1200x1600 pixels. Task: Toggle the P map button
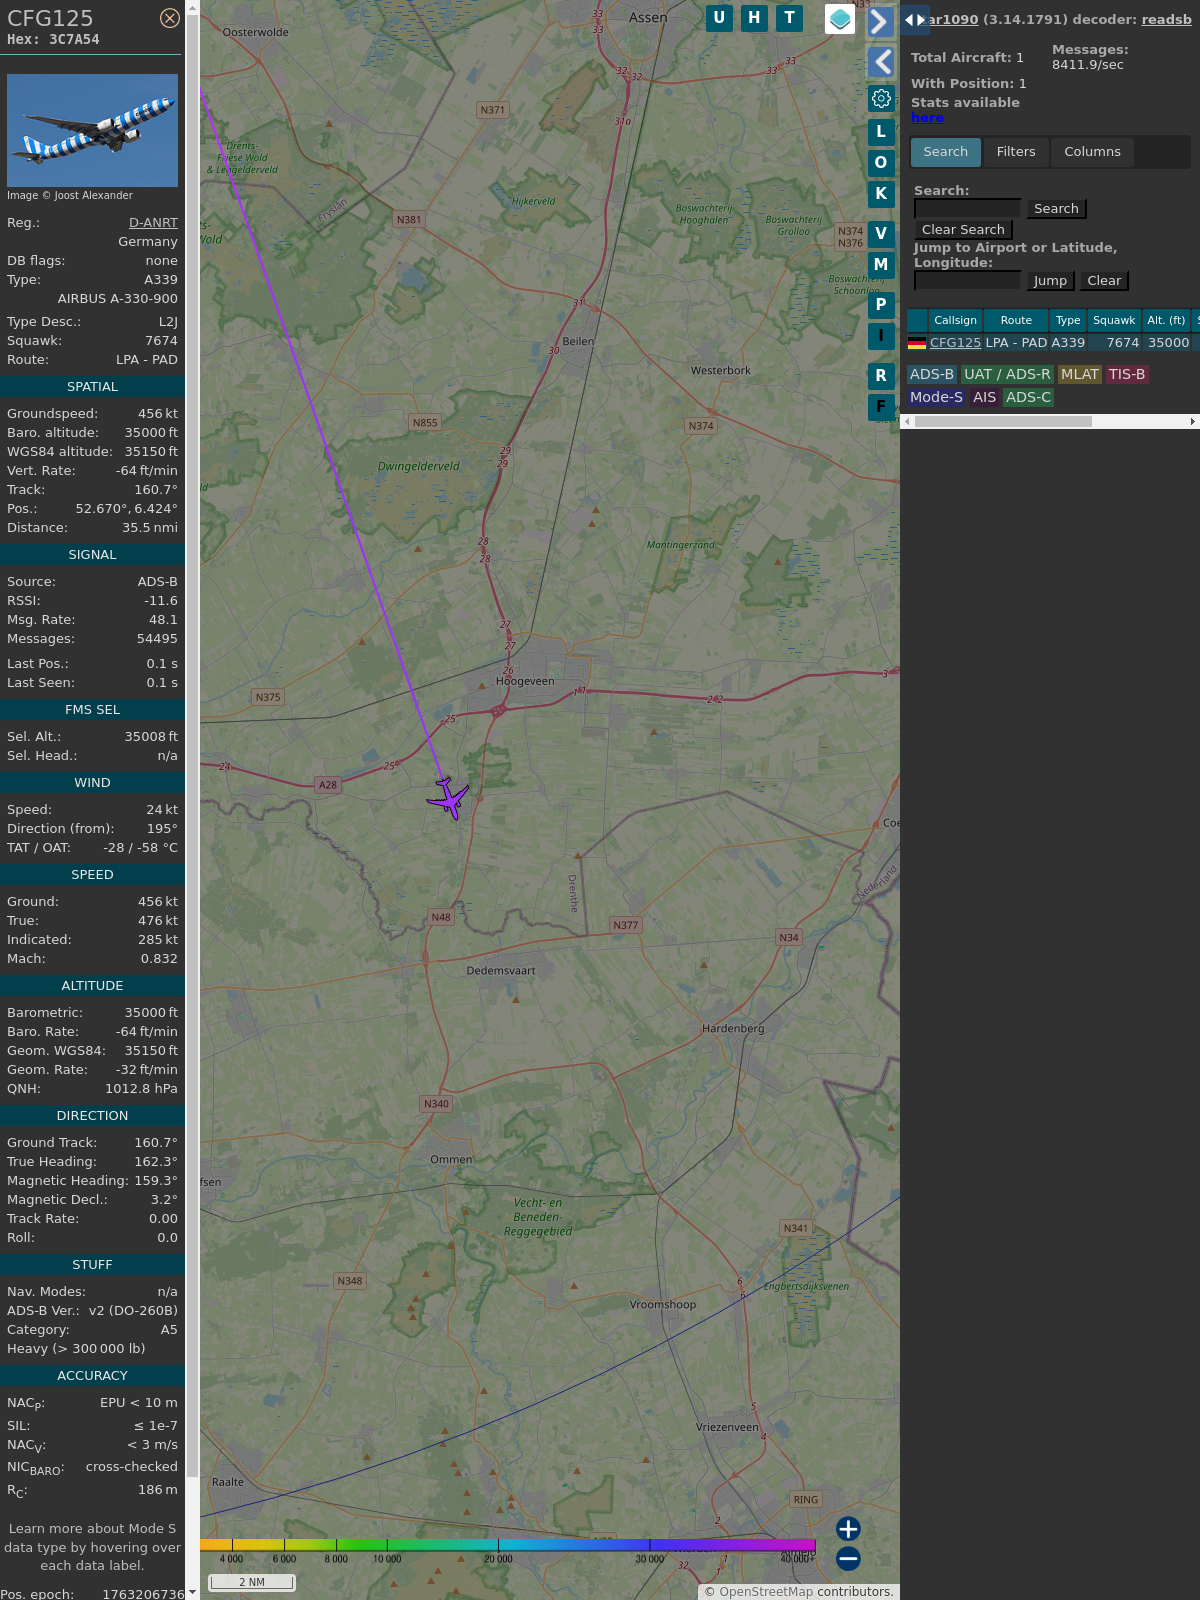click(x=881, y=305)
